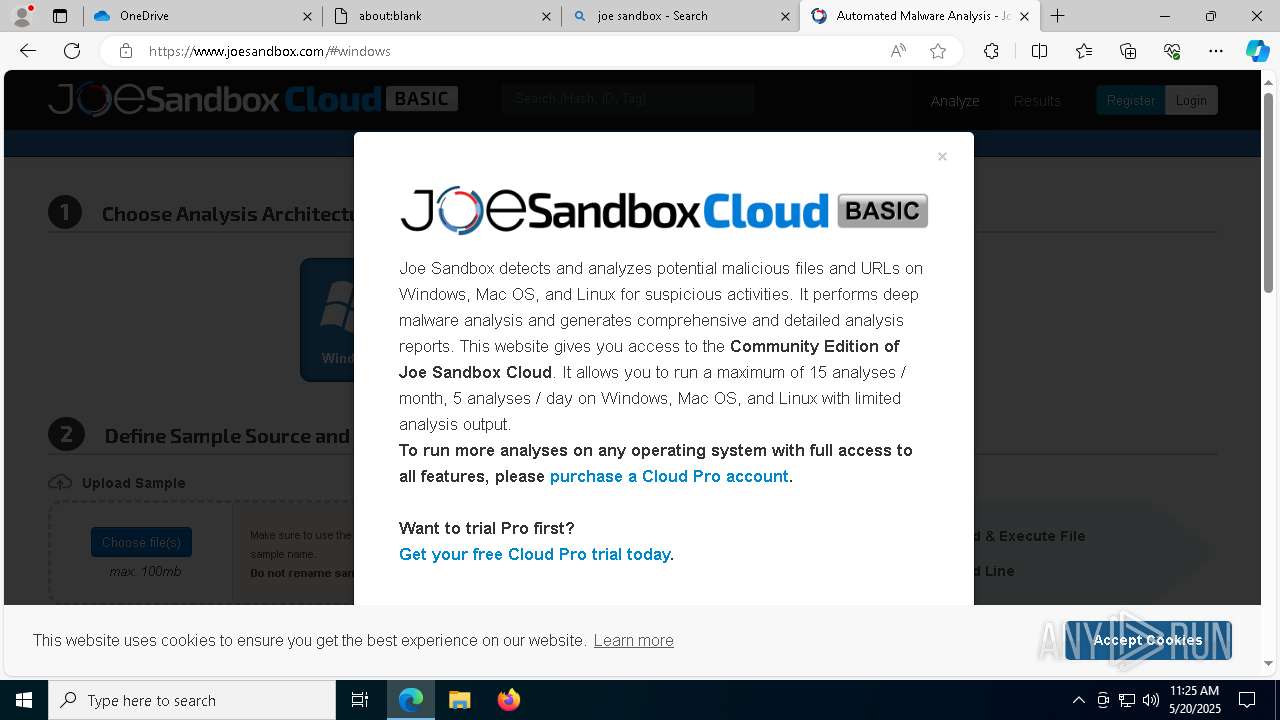Open volume control tray icon
The width and height of the screenshot is (1280, 720).
[x=1151, y=700]
